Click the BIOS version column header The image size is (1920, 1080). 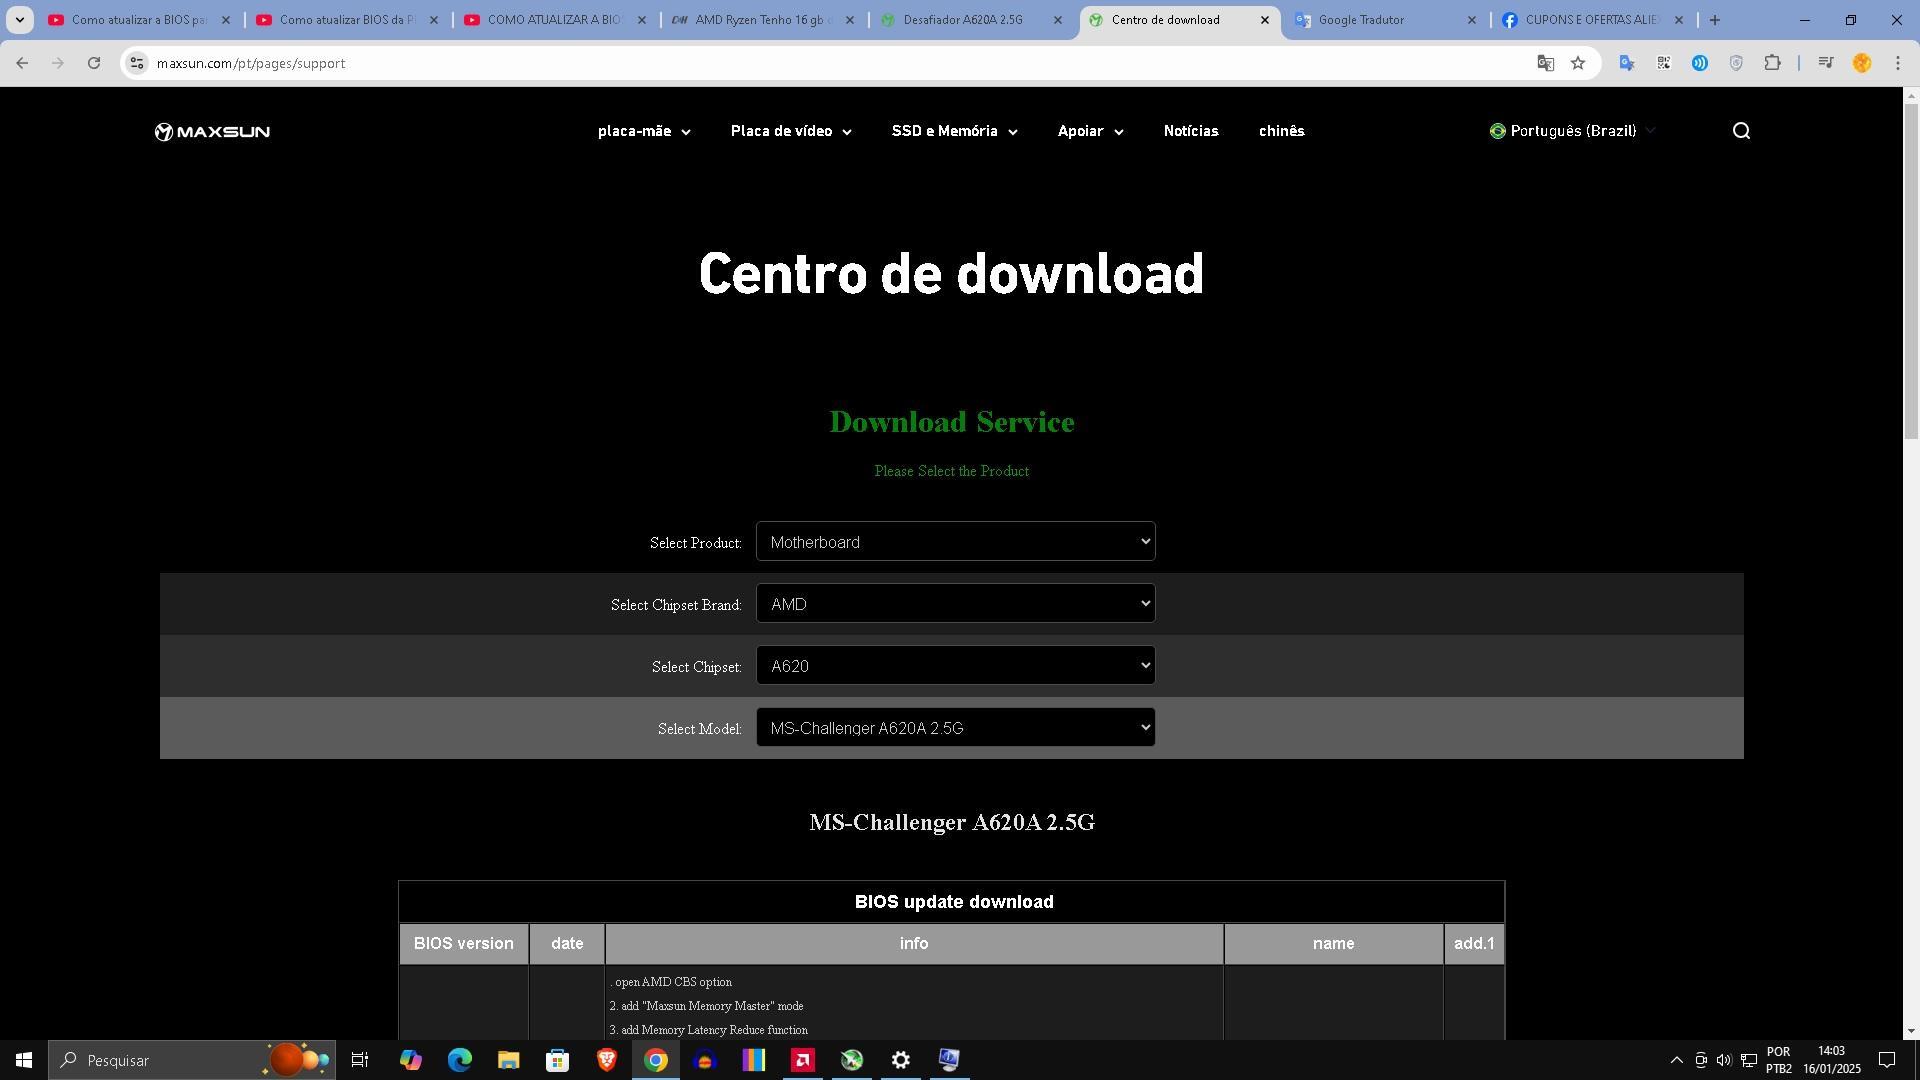(464, 944)
